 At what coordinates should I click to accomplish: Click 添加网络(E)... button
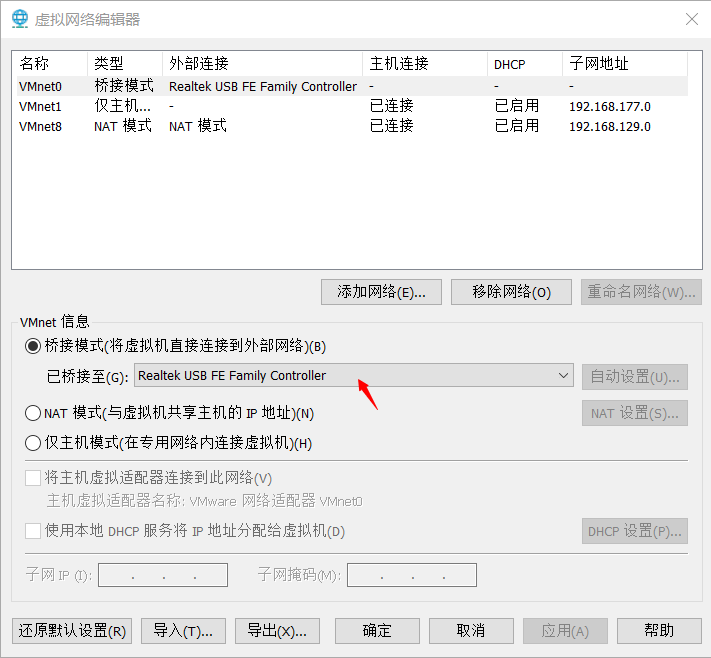(381, 292)
